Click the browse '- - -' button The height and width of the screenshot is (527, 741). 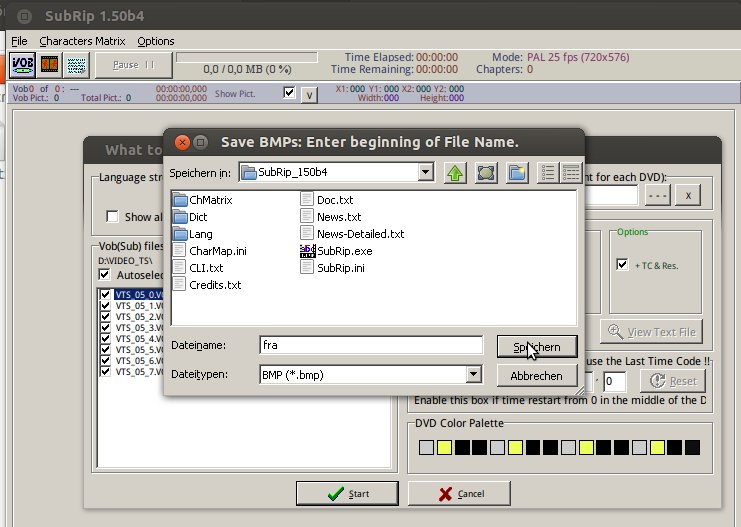coord(658,195)
